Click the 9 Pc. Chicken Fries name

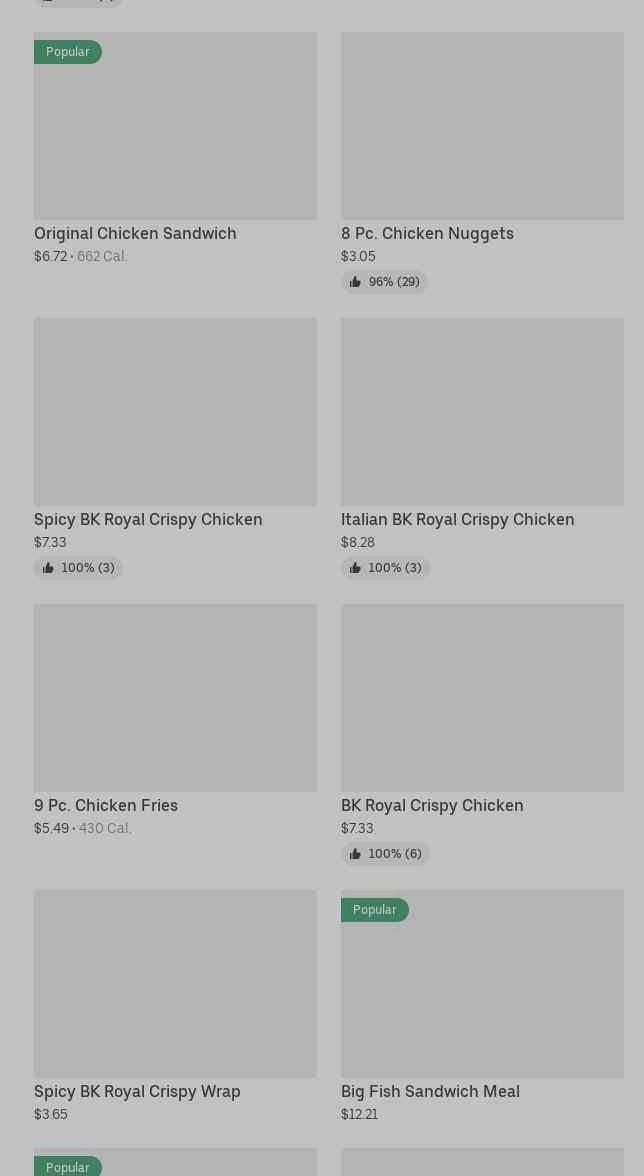click(106, 806)
